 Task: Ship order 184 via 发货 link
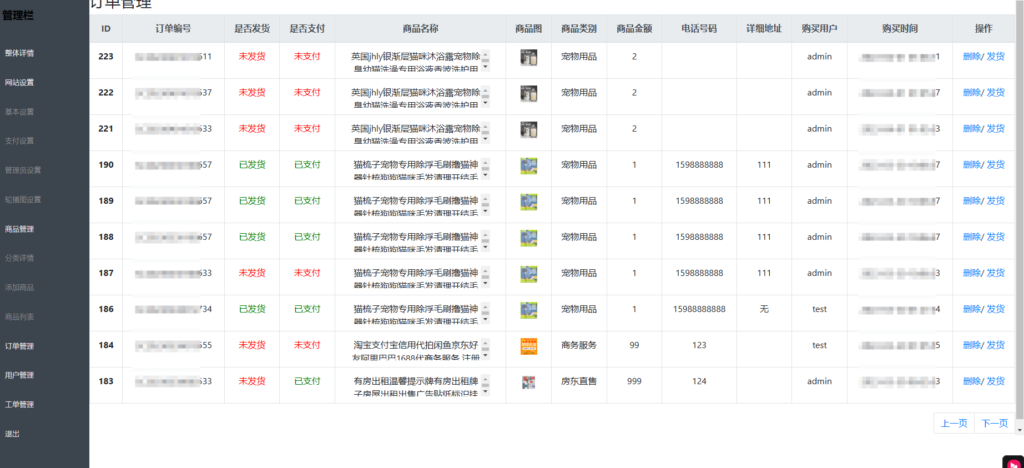click(995, 345)
